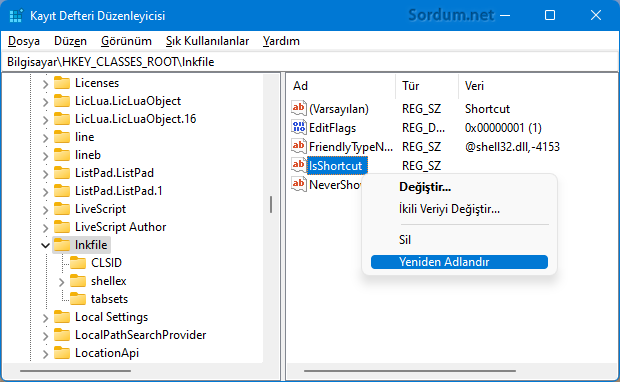620x382 pixels.
Task: Click the string icon of FriendlyTypeN... value
Action: pyautogui.click(x=299, y=146)
